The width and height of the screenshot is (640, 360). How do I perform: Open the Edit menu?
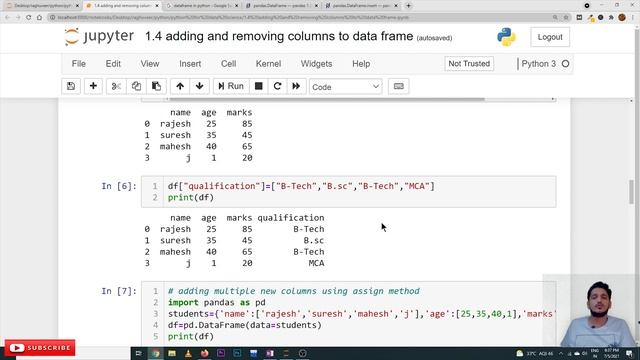click(113, 64)
